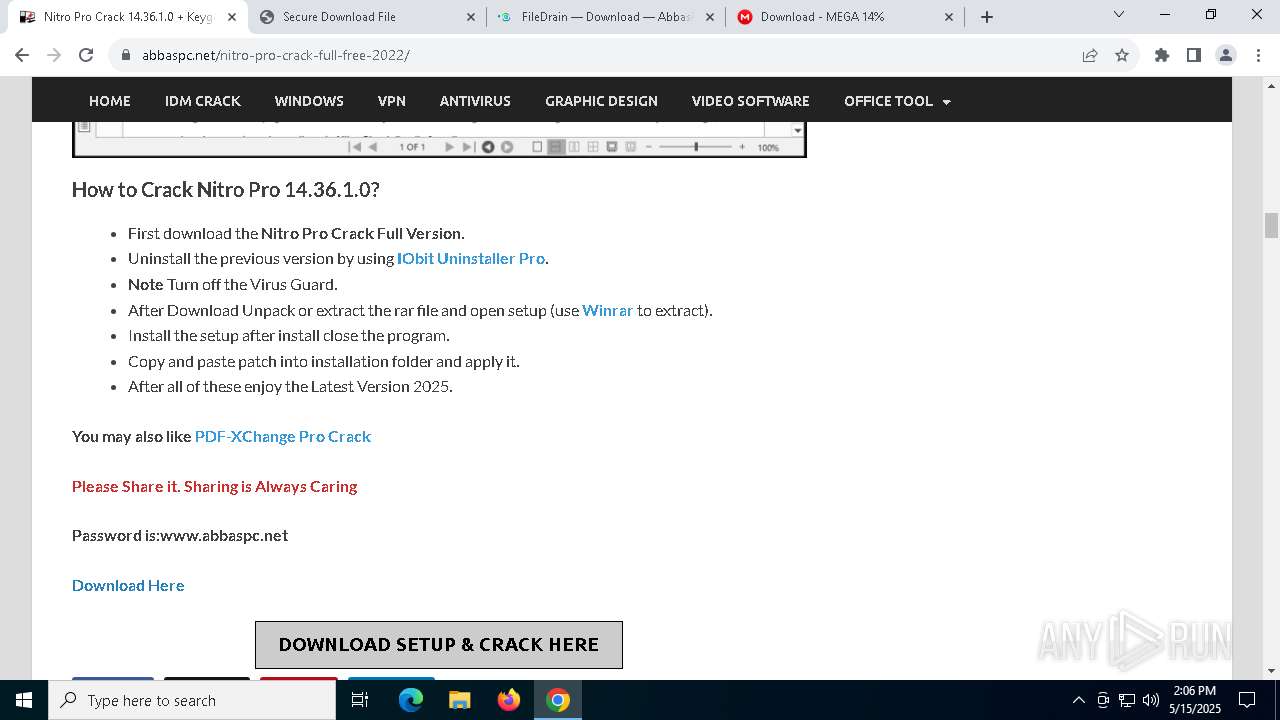Screen dimensions: 1280x720
Task: Click the How to Crack Nitro Pro heading
Action: 226,189
